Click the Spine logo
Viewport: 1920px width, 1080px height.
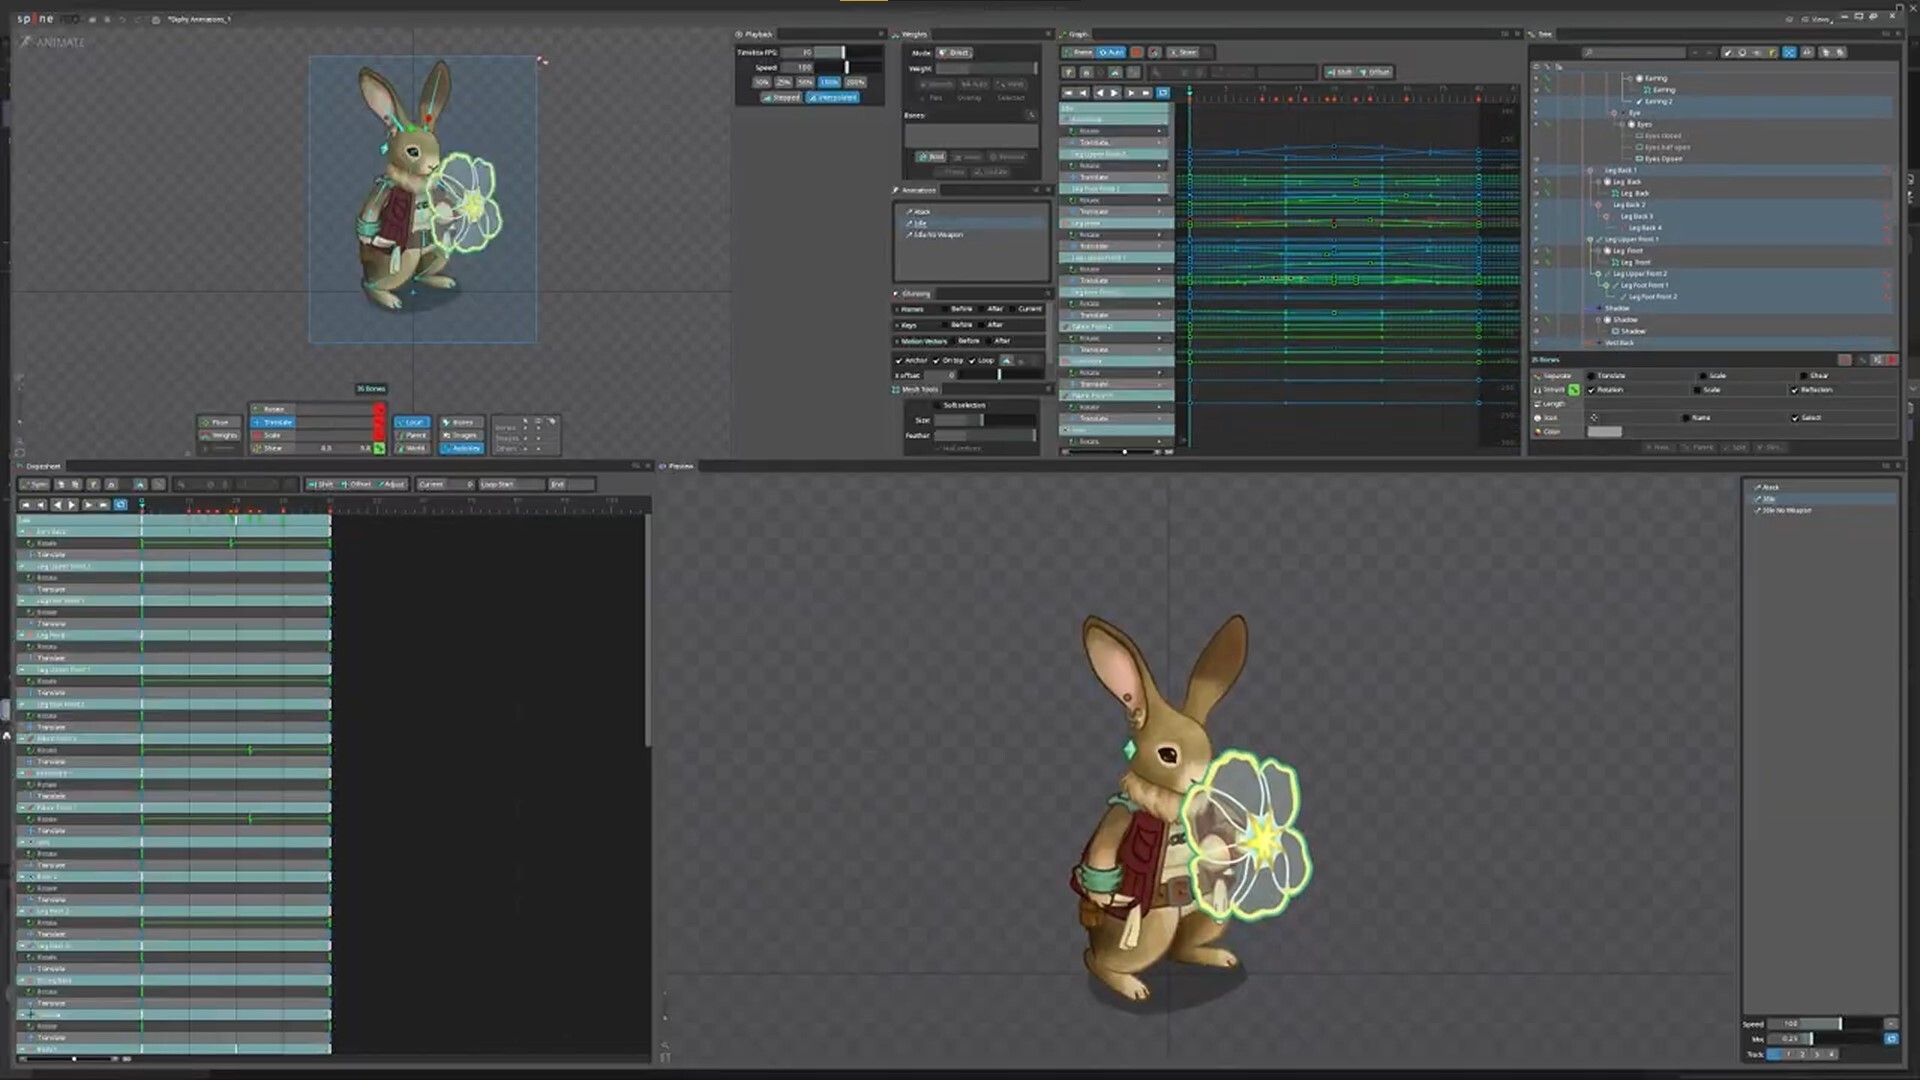pyautogui.click(x=37, y=19)
